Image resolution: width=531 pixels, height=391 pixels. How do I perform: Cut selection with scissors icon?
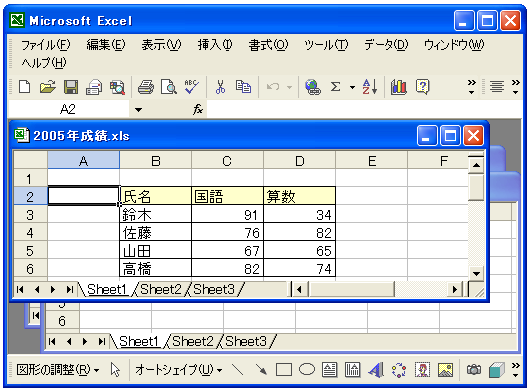click(x=220, y=87)
